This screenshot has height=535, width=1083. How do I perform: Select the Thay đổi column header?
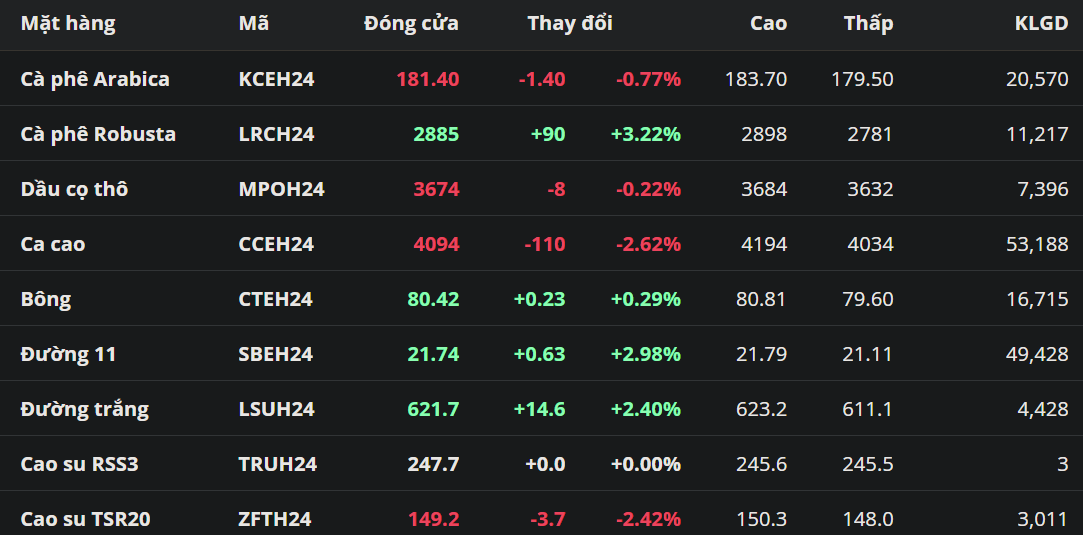click(570, 23)
